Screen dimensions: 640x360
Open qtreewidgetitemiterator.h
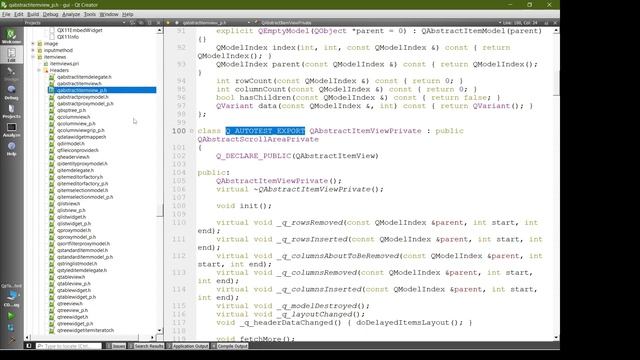pyautogui.click(x=85, y=330)
